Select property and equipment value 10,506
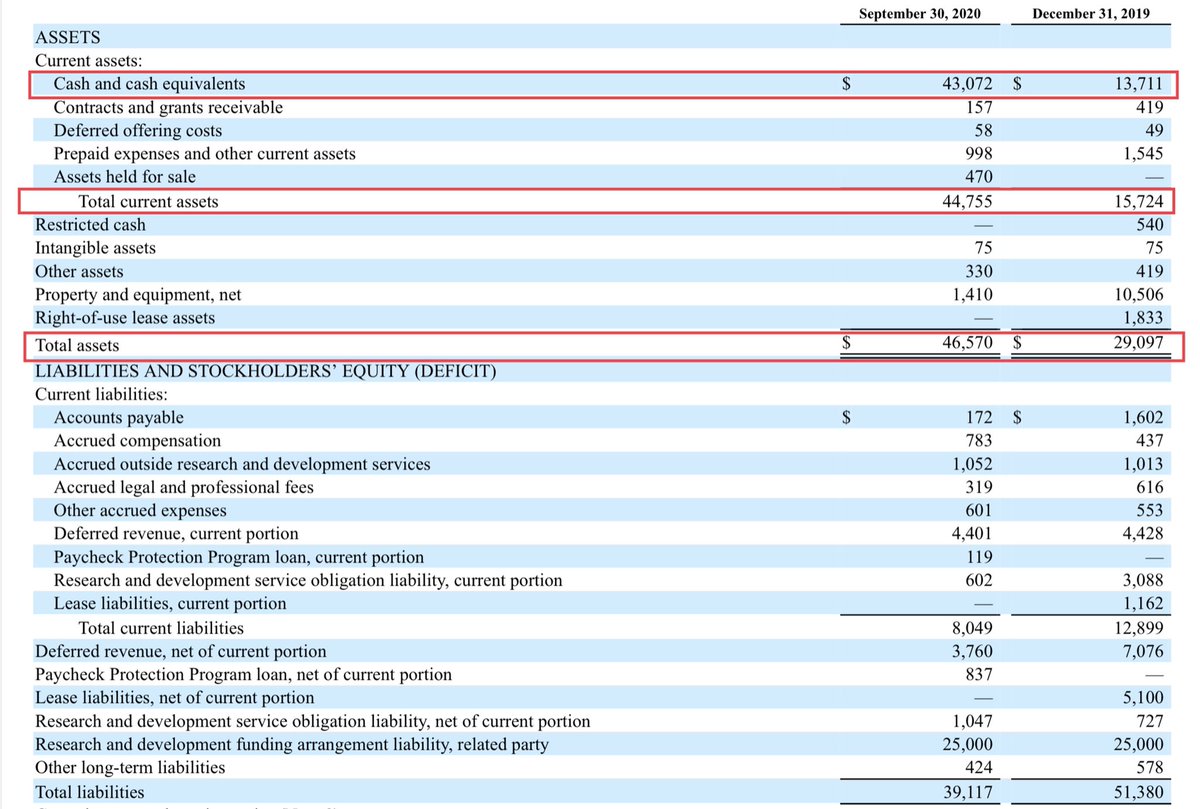 (1138, 295)
